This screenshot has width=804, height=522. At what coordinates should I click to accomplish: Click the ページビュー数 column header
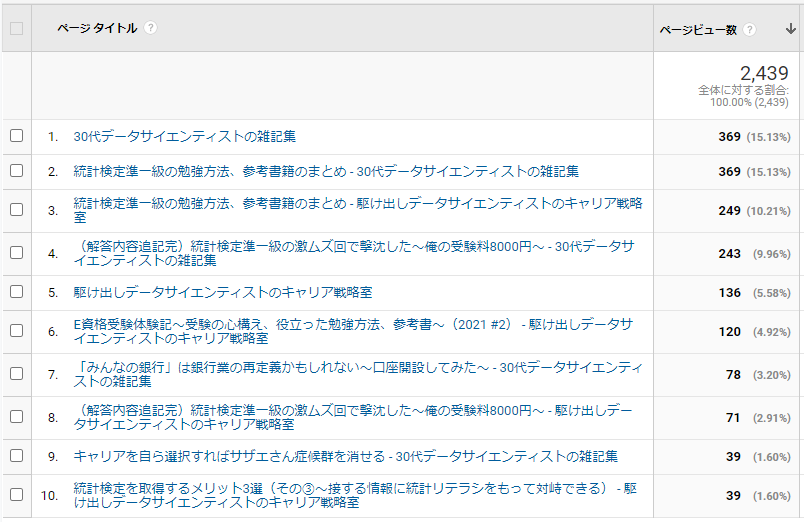[x=698, y=30]
